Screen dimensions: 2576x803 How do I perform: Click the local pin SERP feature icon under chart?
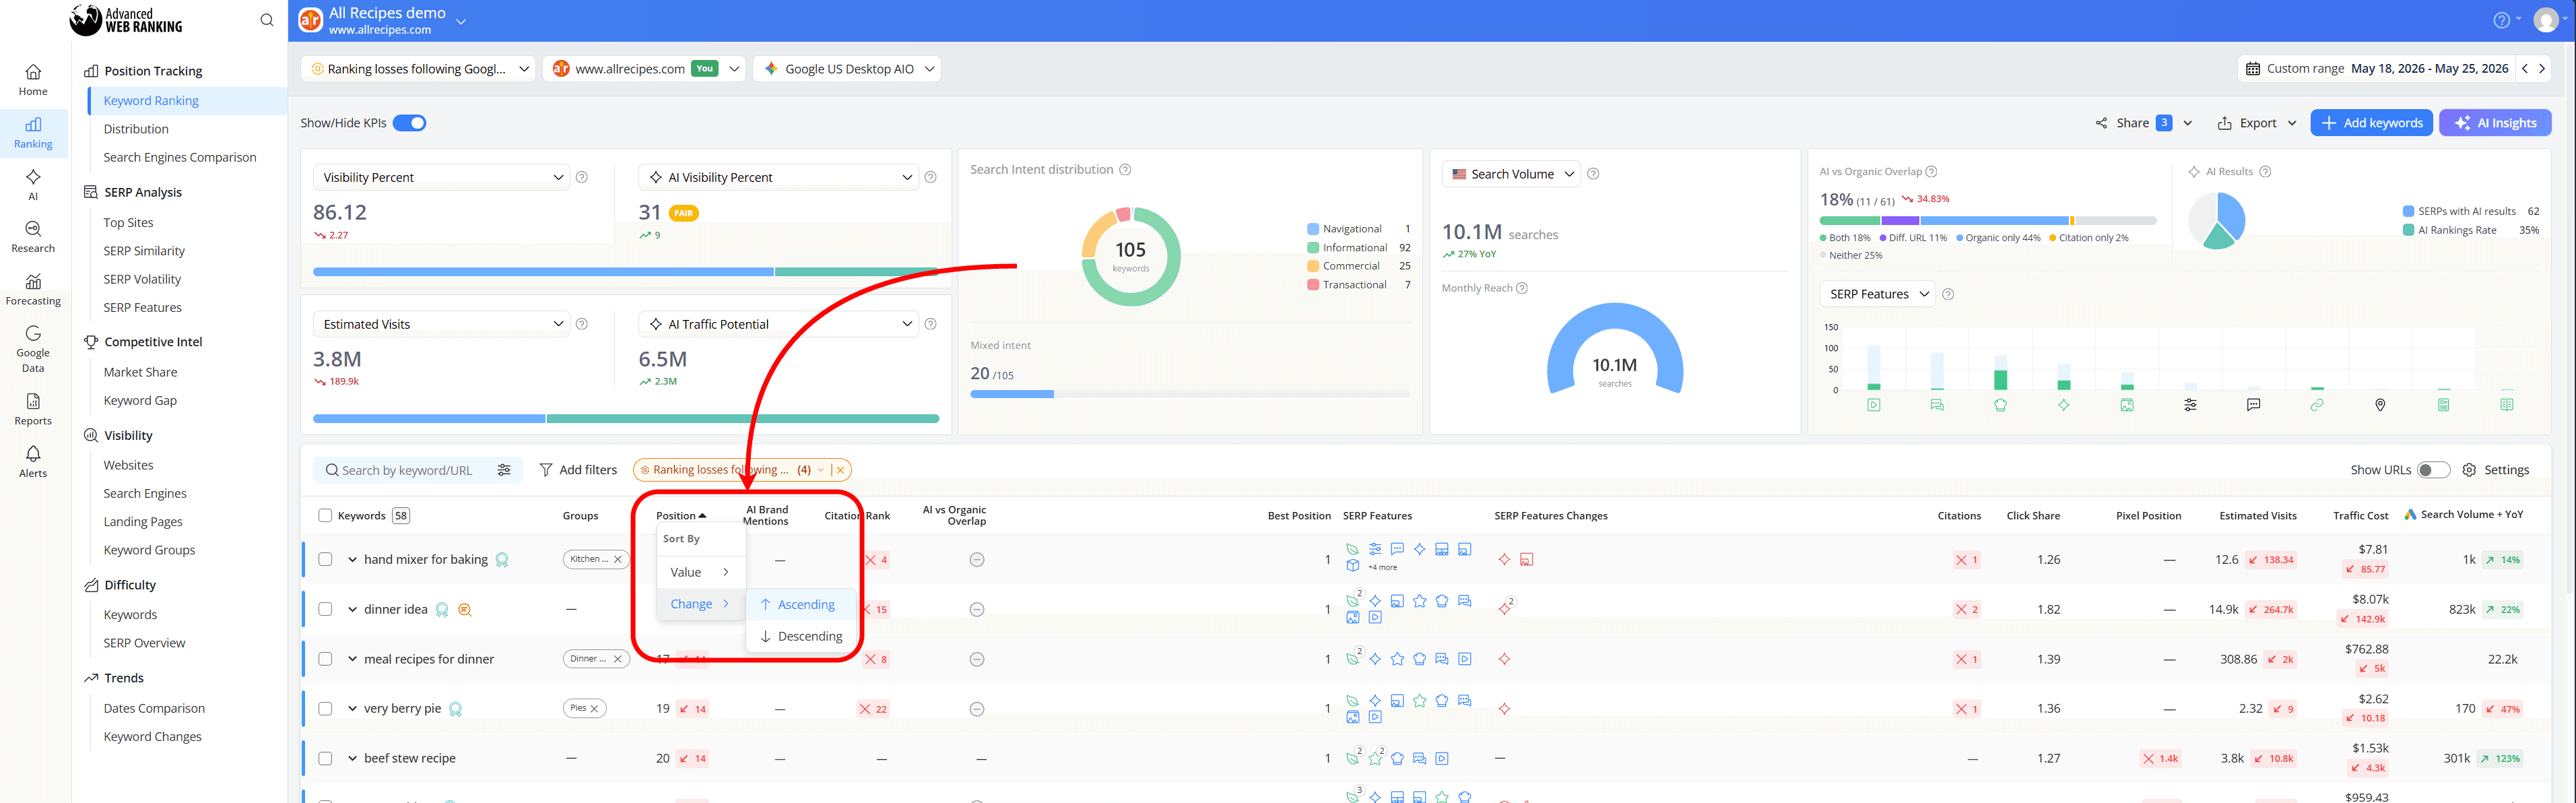[x=2381, y=405]
